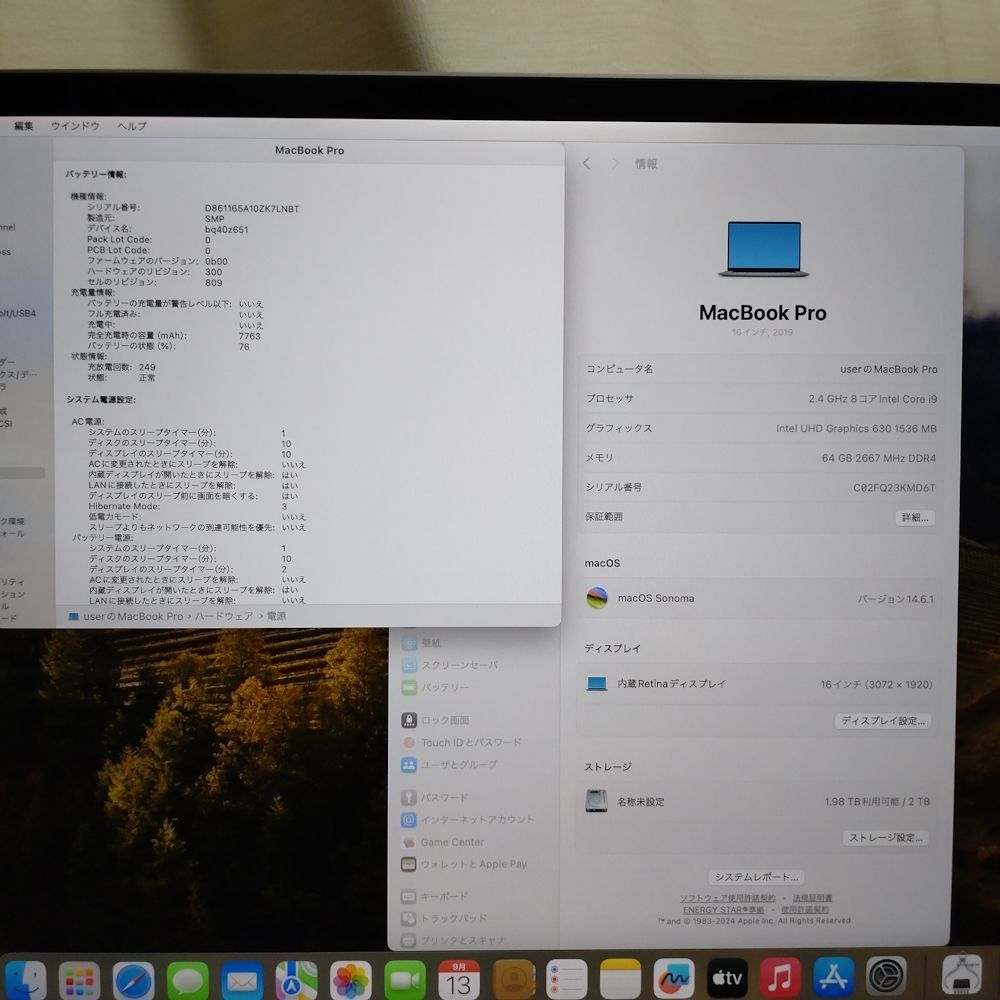Screen dimensions: 1000x1000
Task: Open Mail app in the Dock
Action: point(242,981)
